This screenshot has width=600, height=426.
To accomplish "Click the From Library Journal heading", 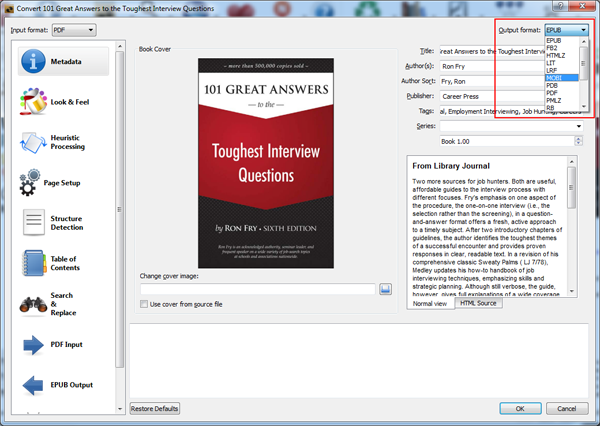I will (x=451, y=166).
